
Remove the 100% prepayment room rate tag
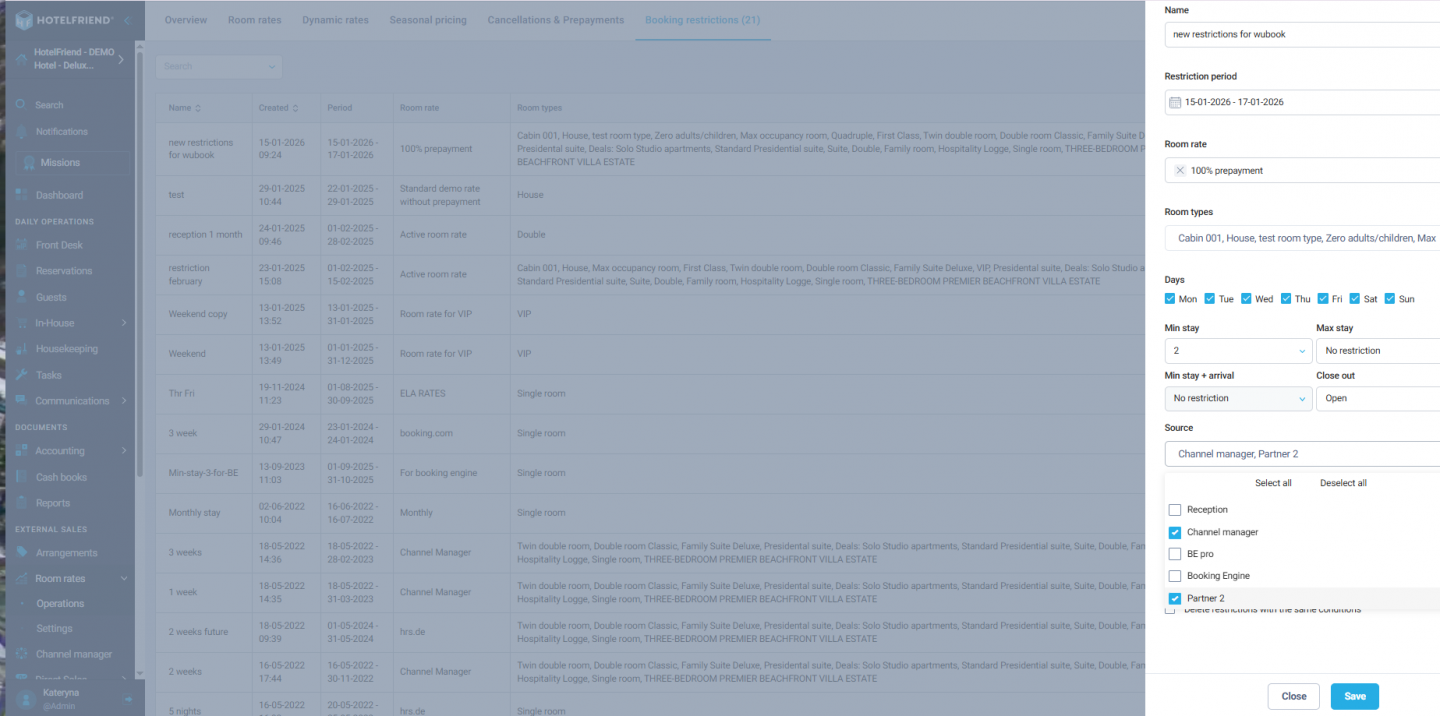(1180, 171)
